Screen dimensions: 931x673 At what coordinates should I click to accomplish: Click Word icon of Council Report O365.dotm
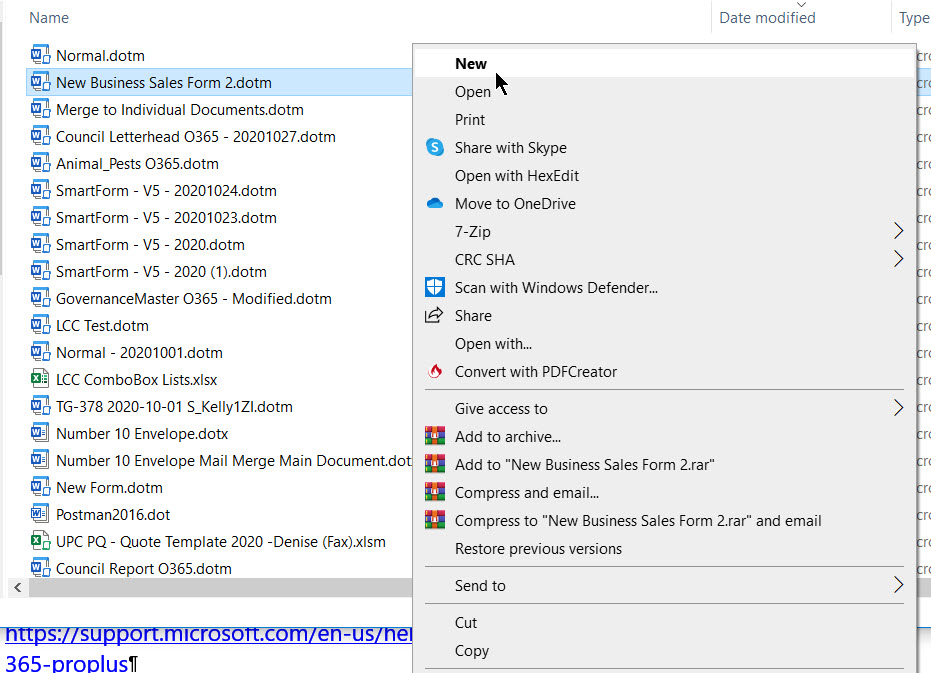pos(40,567)
